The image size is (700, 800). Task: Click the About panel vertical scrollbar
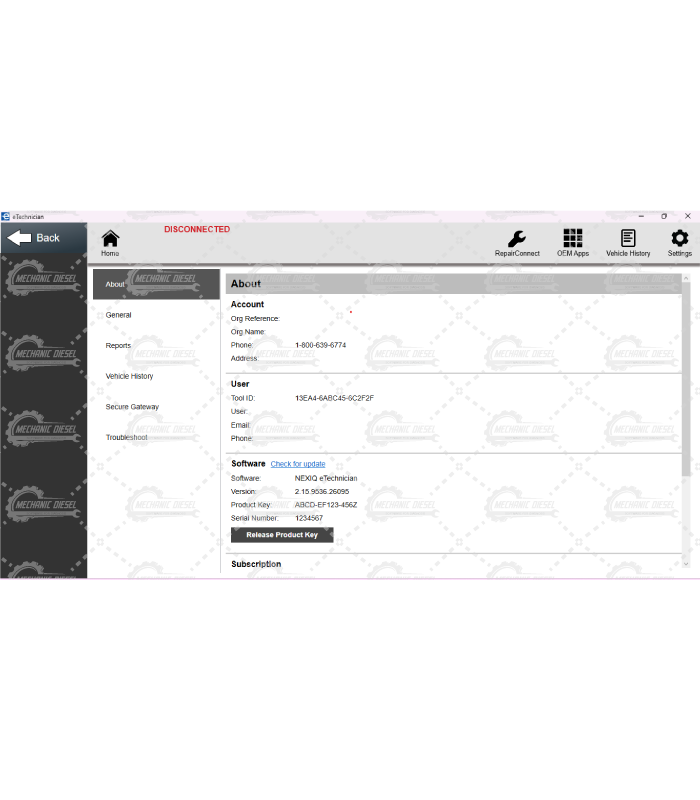tap(685, 380)
